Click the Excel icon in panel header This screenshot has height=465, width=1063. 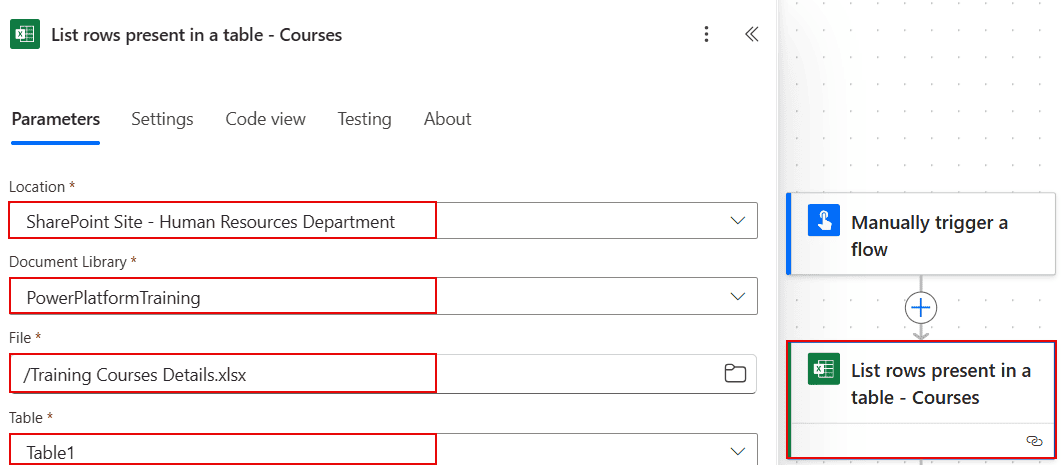point(25,35)
